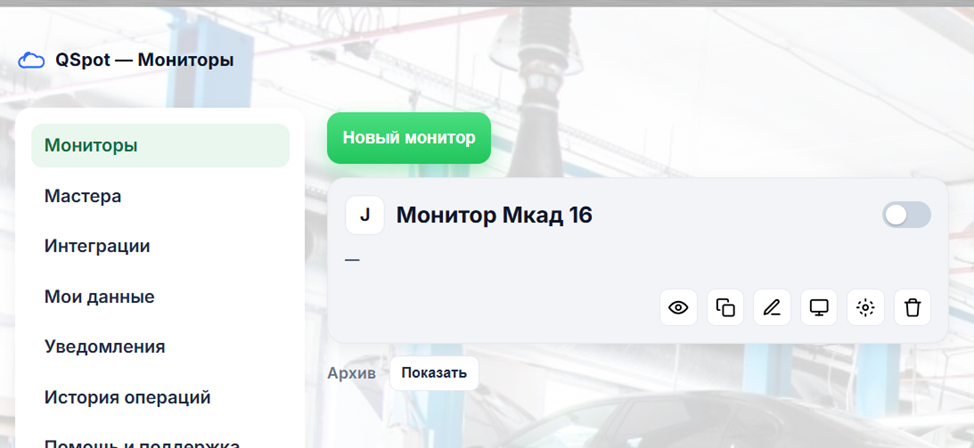
Task: Open the target settings icon for Монитор Мкад 16
Action: [x=865, y=307]
